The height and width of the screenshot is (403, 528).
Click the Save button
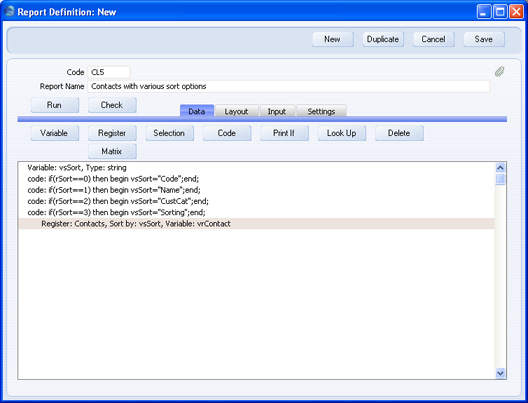pyautogui.click(x=484, y=39)
